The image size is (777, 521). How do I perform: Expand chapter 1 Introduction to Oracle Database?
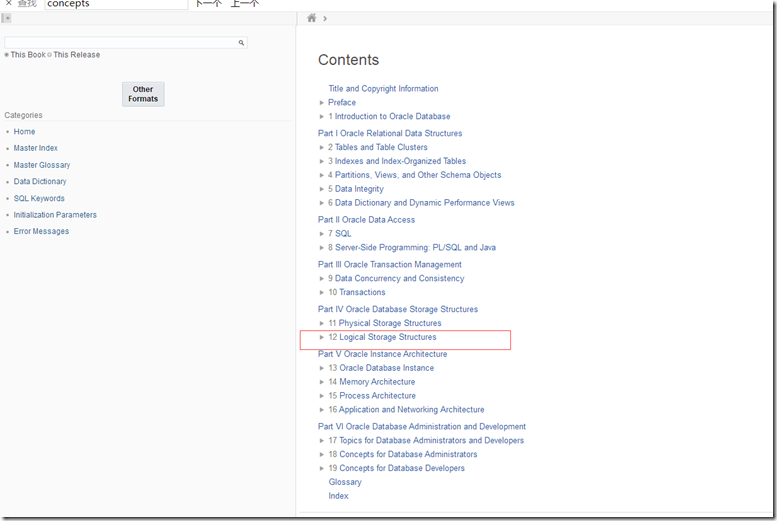pyautogui.click(x=322, y=116)
